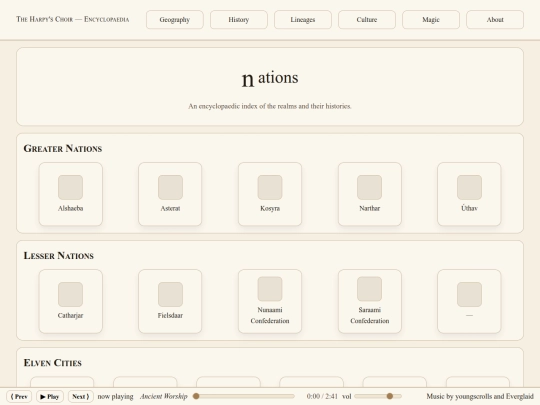Skip to next track with Next
Viewport: 540px width, 405px height.
tap(81, 397)
